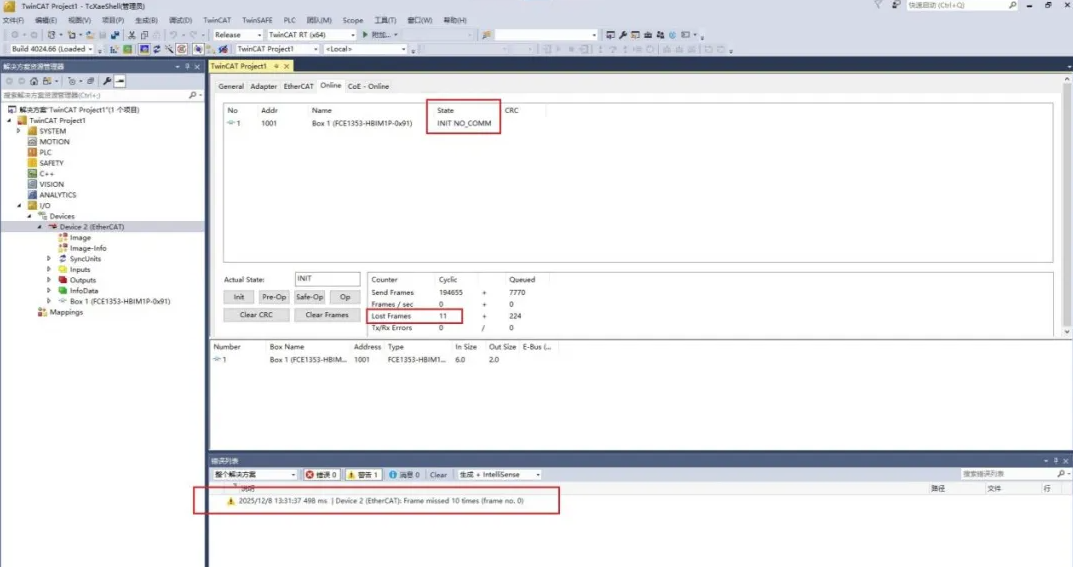Image resolution: width=1073 pixels, height=567 pixels.
Task: Expand the Box 1 node in tree
Action: tap(49, 301)
